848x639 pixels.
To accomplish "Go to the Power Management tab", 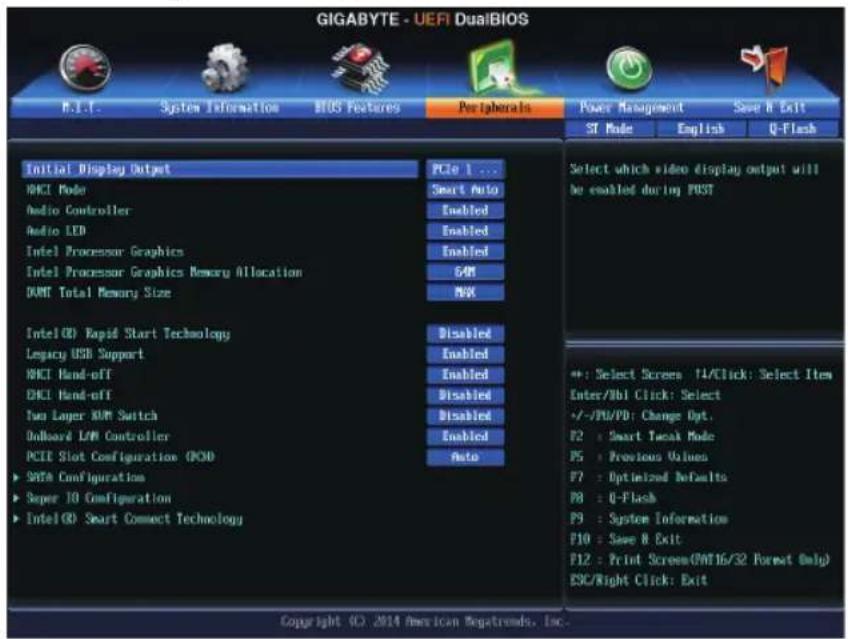I will [x=632, y=108].
